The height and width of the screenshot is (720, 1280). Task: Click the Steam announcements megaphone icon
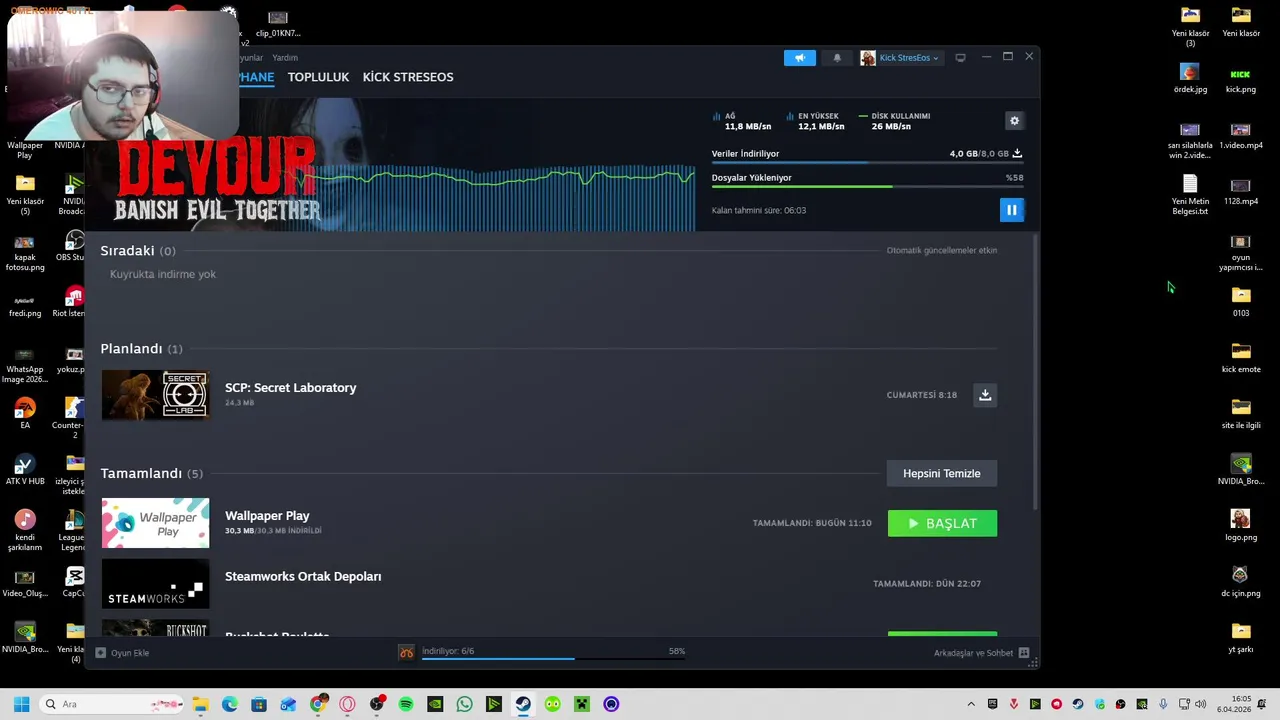point(800,58)
